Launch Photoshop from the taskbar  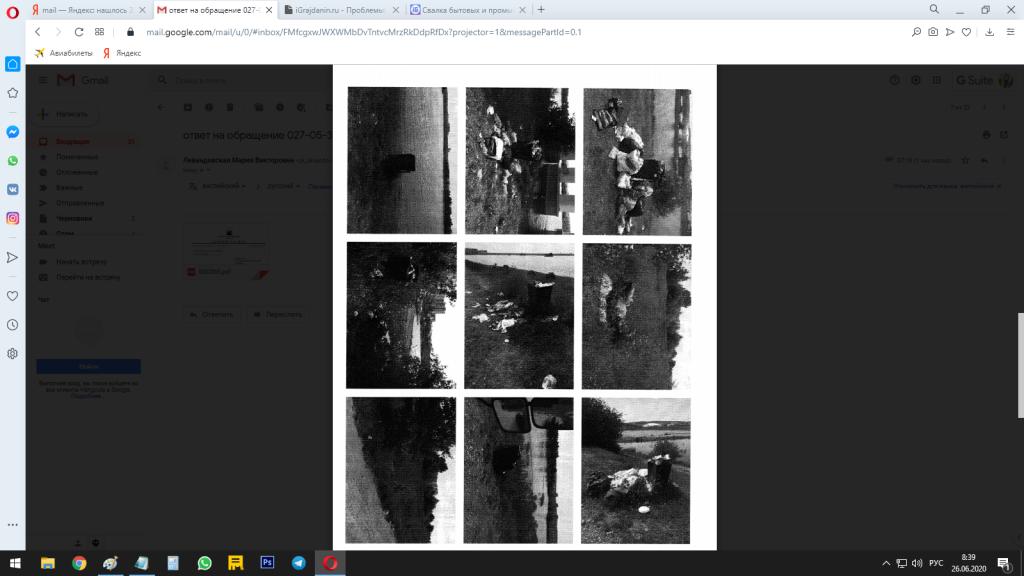click(x=267, y=563)
